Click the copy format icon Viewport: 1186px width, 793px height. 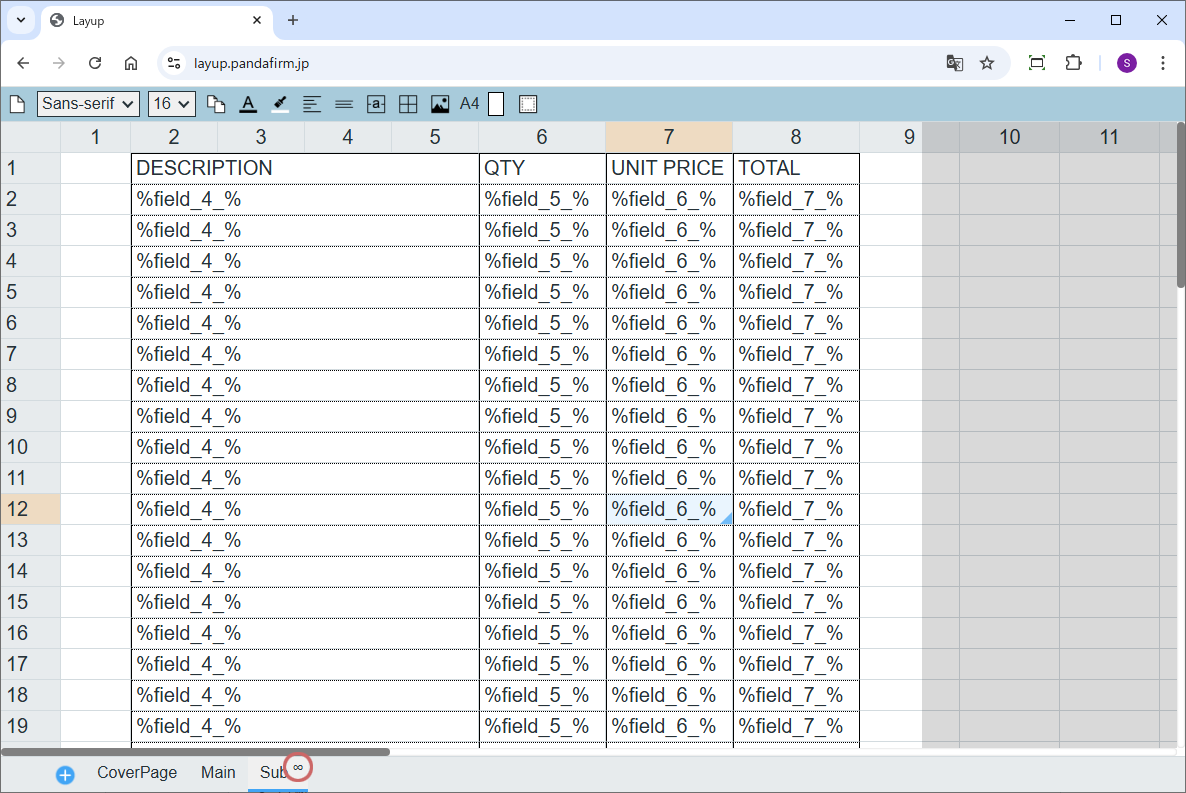tap(216, 104)
